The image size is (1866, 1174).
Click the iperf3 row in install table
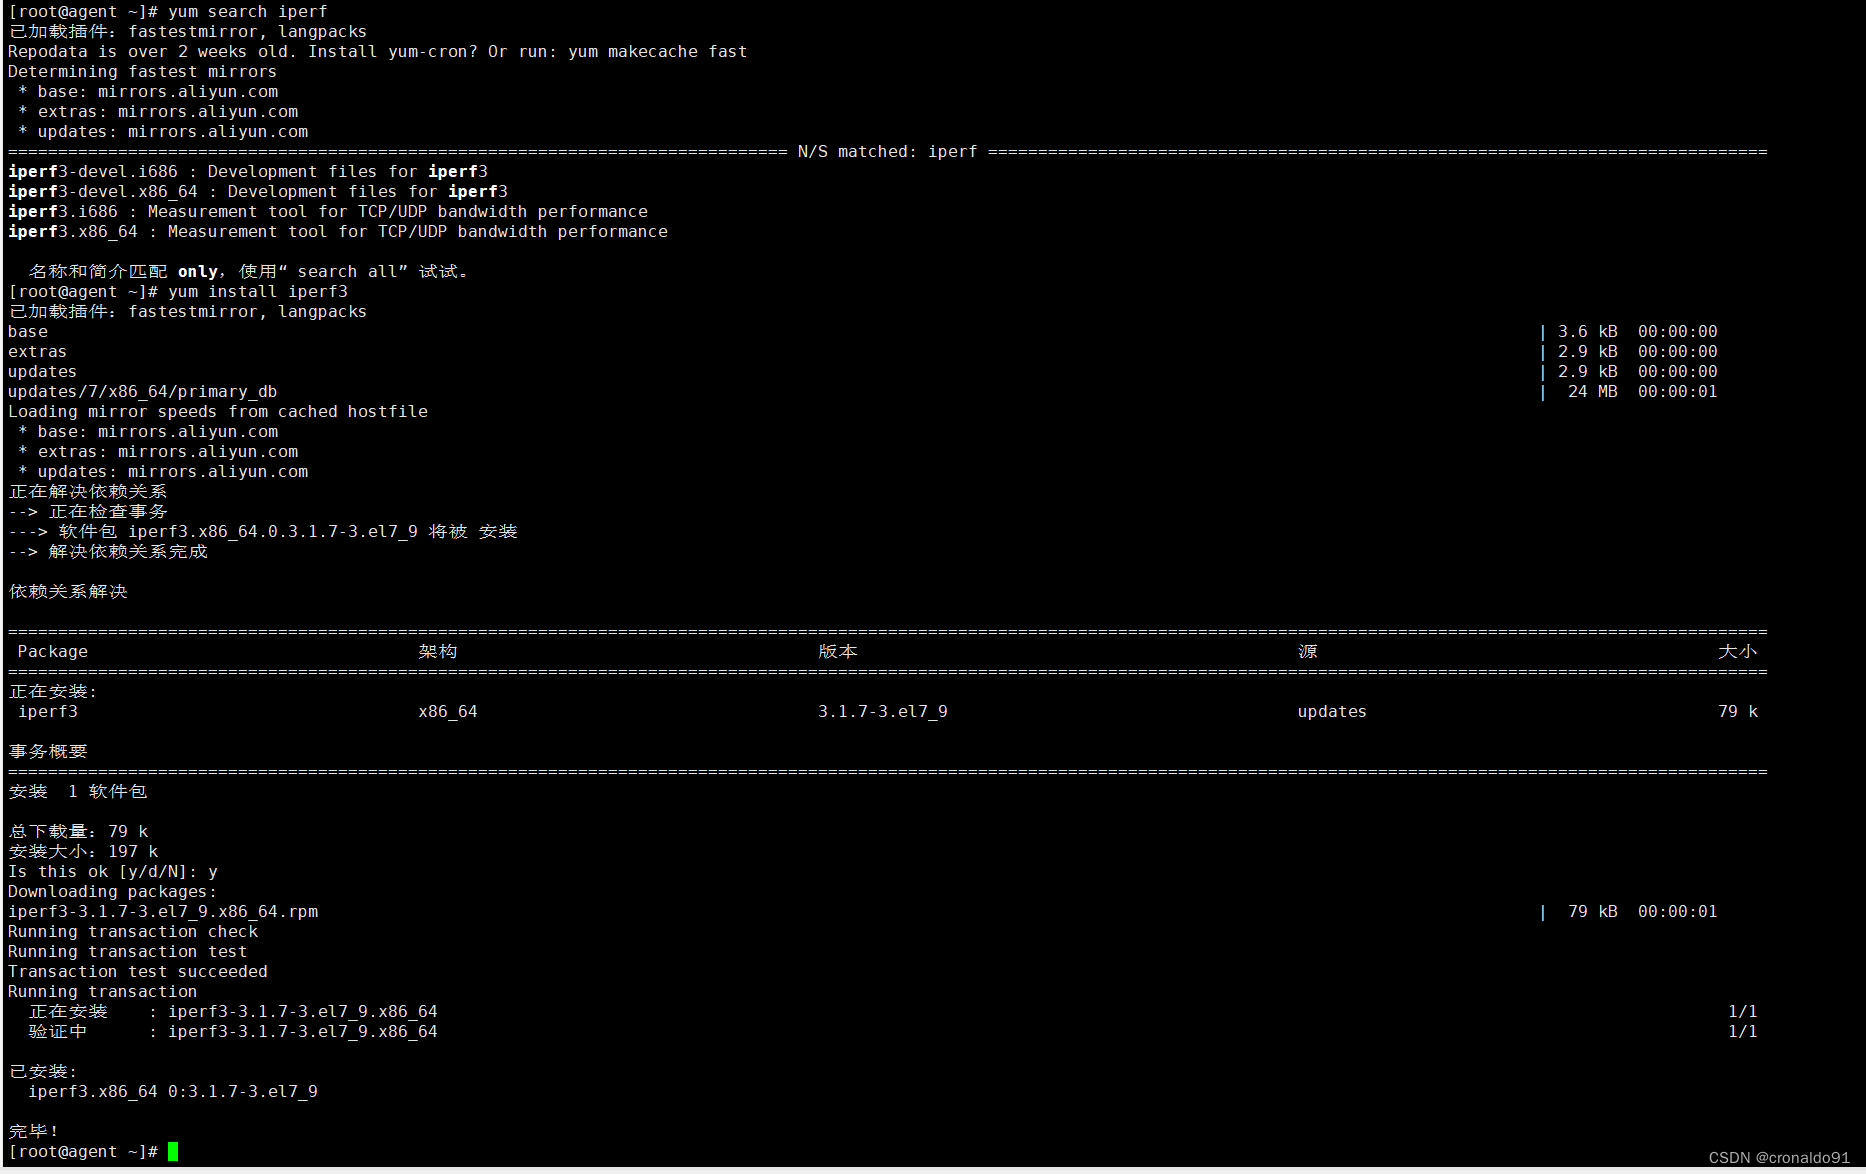pos(48,711)
